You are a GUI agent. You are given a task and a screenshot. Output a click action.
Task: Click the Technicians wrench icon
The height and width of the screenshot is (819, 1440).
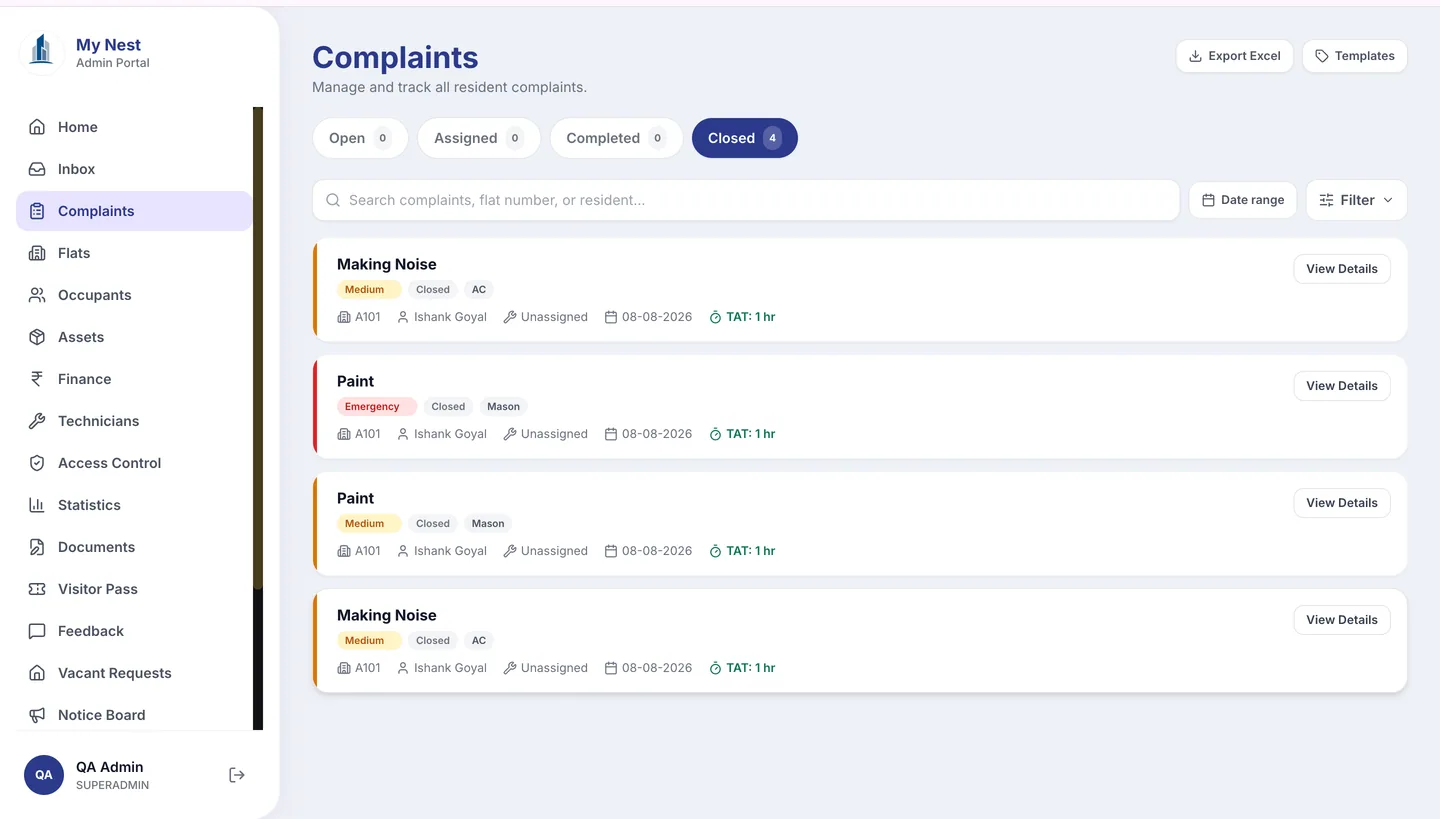click(37, 421)
